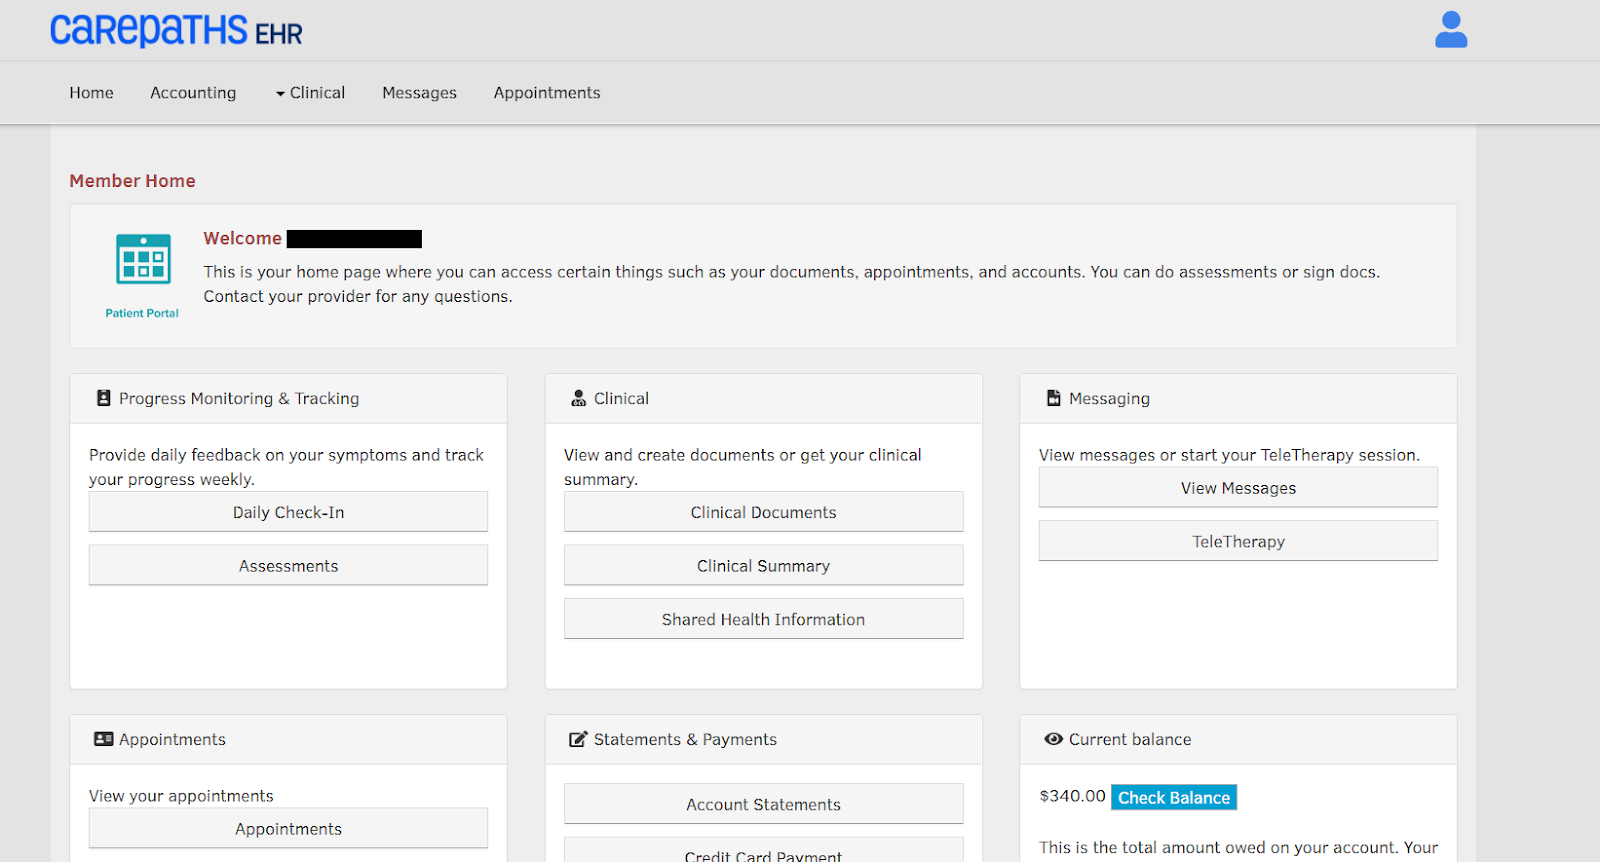
Task: Go to the Home menu item
Action: [x=91, y=93]
